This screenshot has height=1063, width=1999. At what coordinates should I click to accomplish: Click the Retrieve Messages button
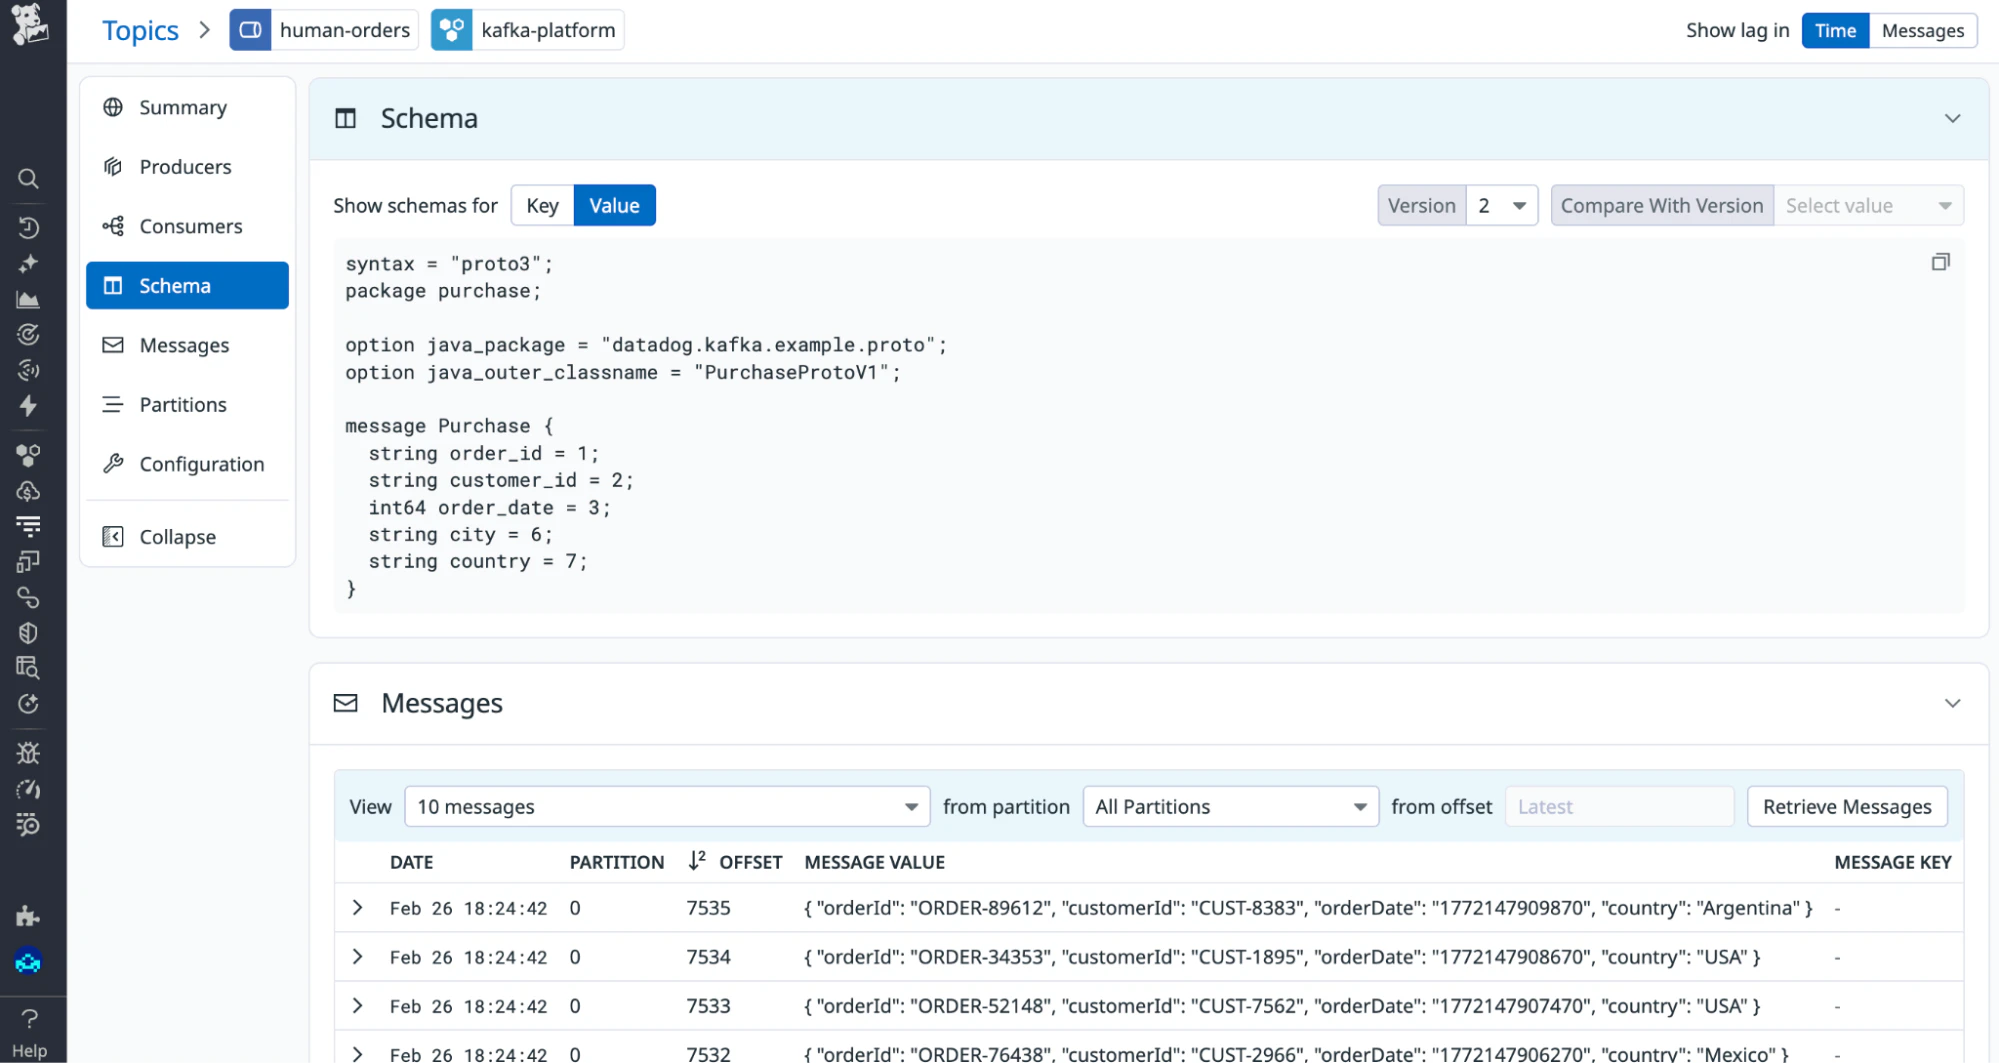(1846, 807)
